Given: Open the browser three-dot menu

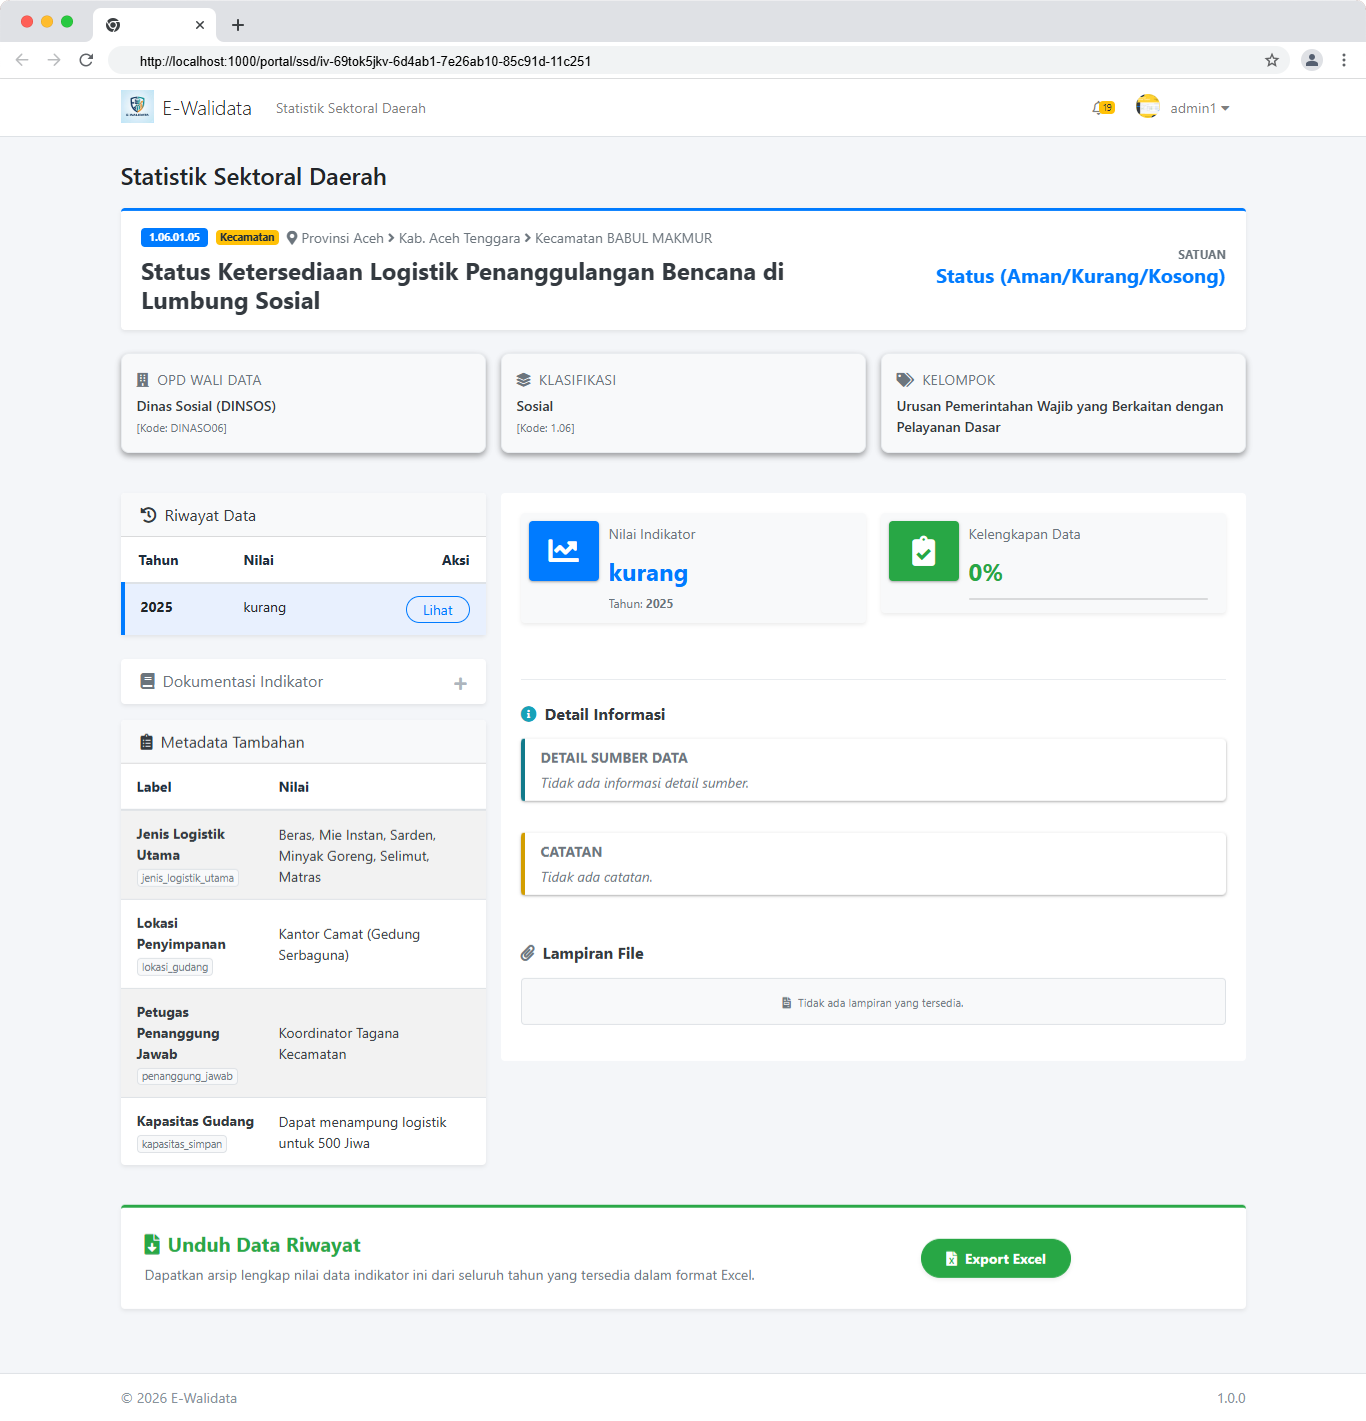Looking at the screenshot, I should 1343,60.
